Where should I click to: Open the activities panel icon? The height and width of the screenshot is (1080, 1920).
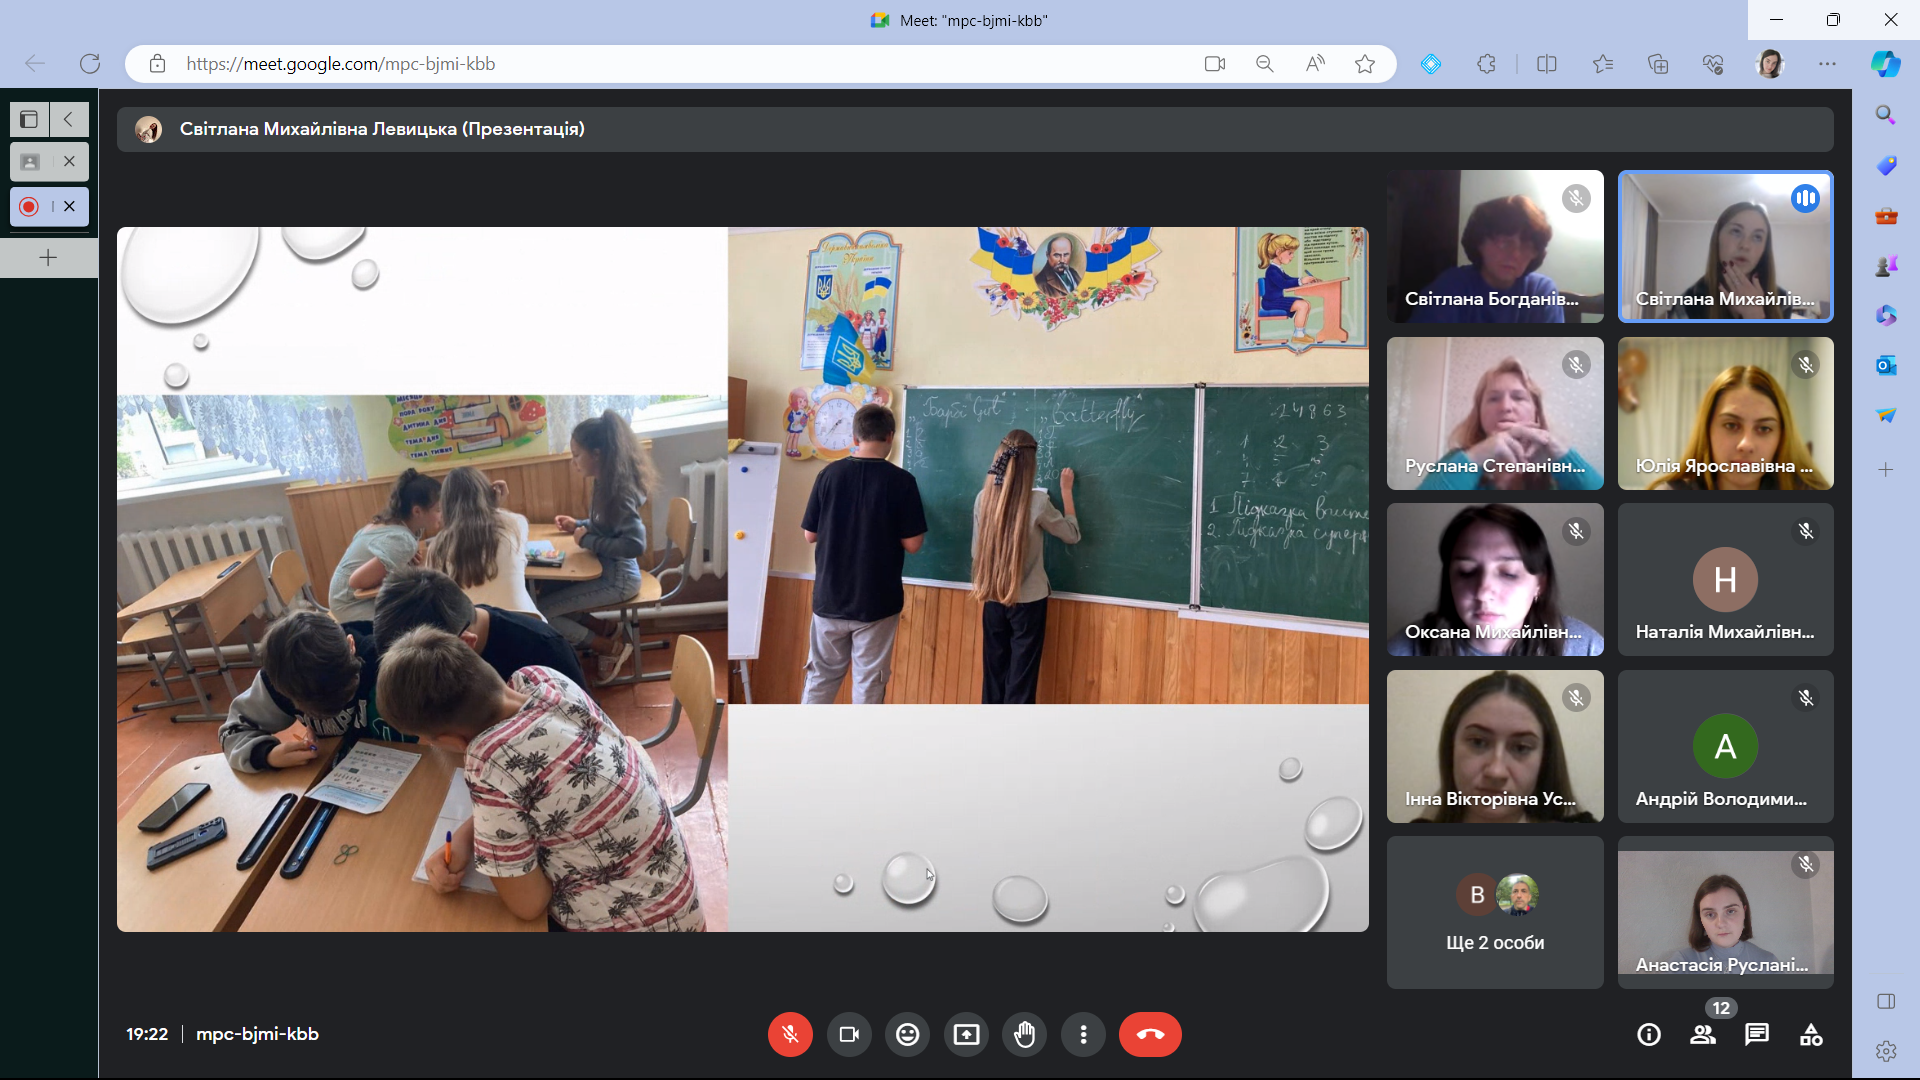click(1811, 1035)
